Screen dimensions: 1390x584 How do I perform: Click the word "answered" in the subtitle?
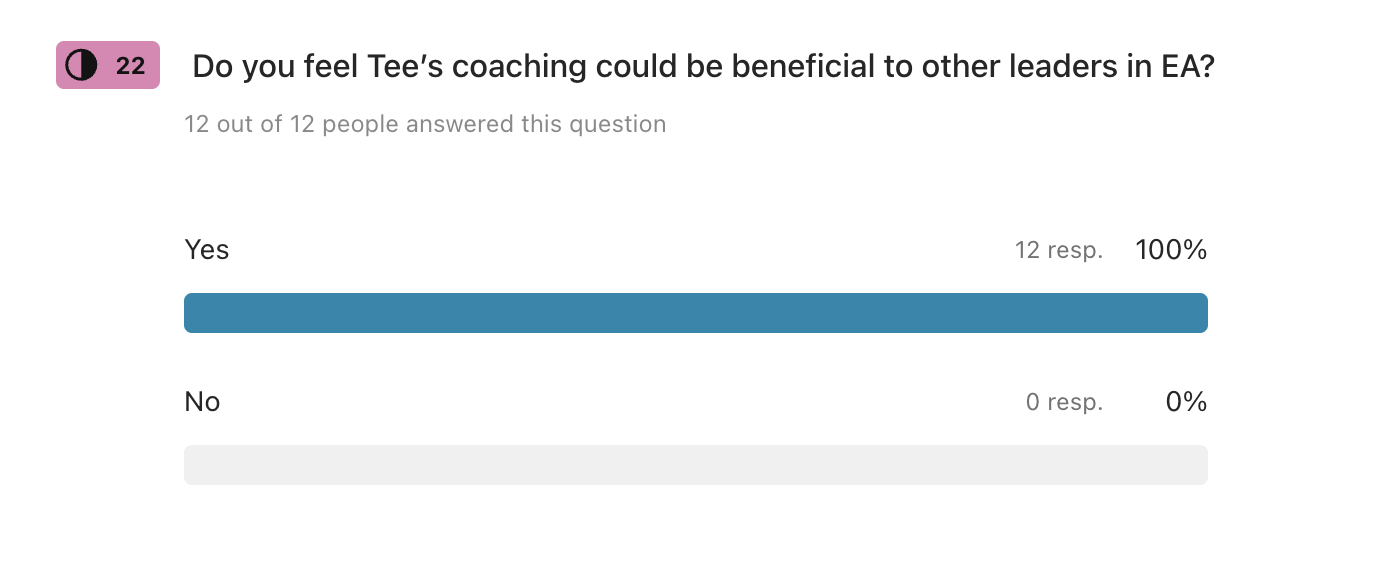pyautogui.click(x=457, y=124)
